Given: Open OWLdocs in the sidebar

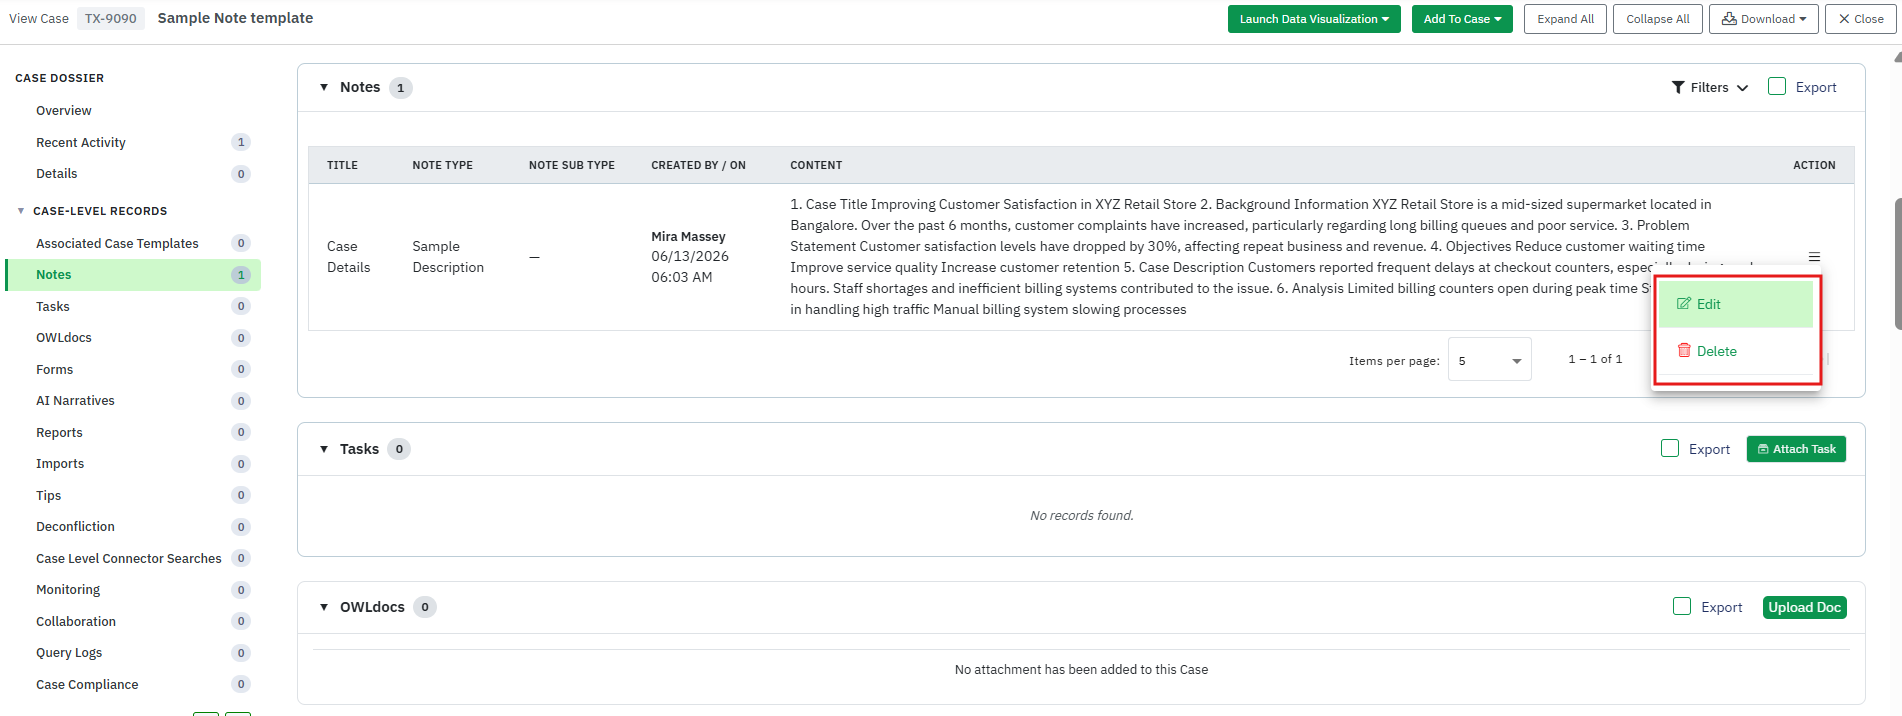Looking at the screenshot, I should pos(64,338).
